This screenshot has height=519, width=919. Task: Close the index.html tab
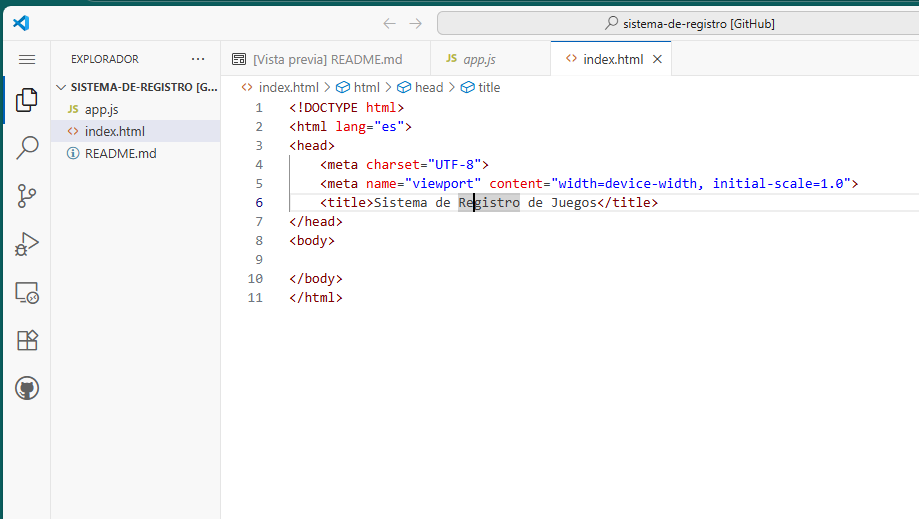coord(658,59)
